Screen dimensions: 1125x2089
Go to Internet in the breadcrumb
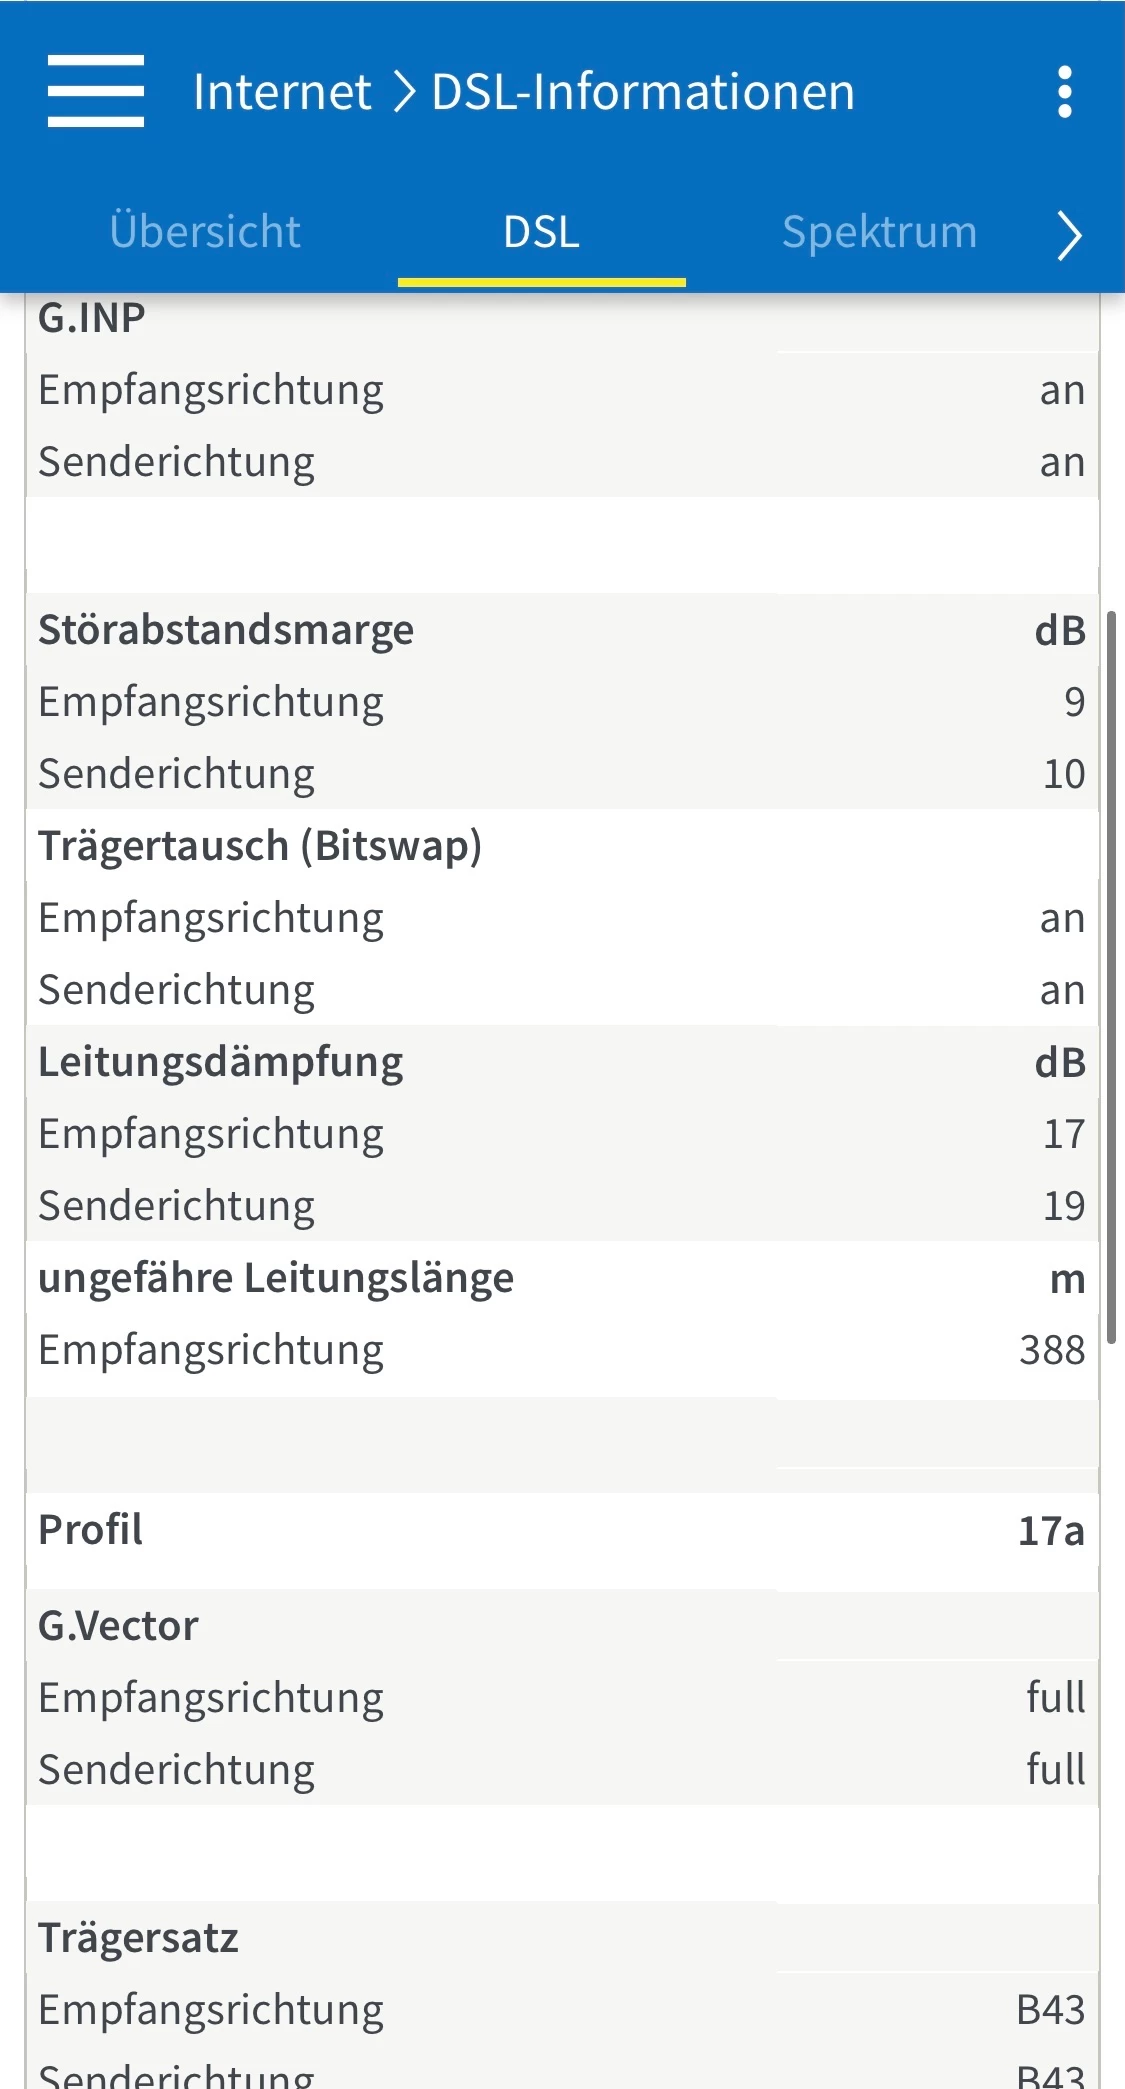tap(282, 92)
